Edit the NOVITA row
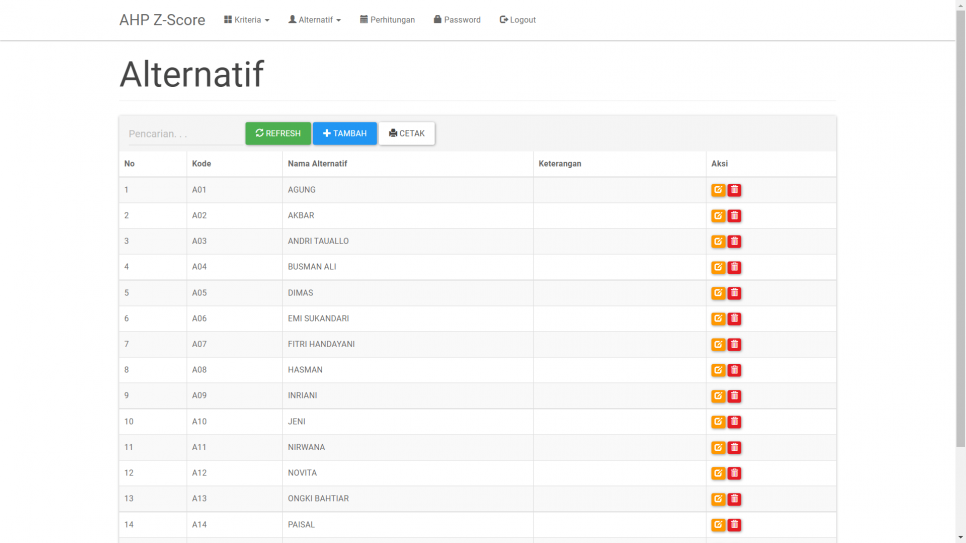 [718, 473]
